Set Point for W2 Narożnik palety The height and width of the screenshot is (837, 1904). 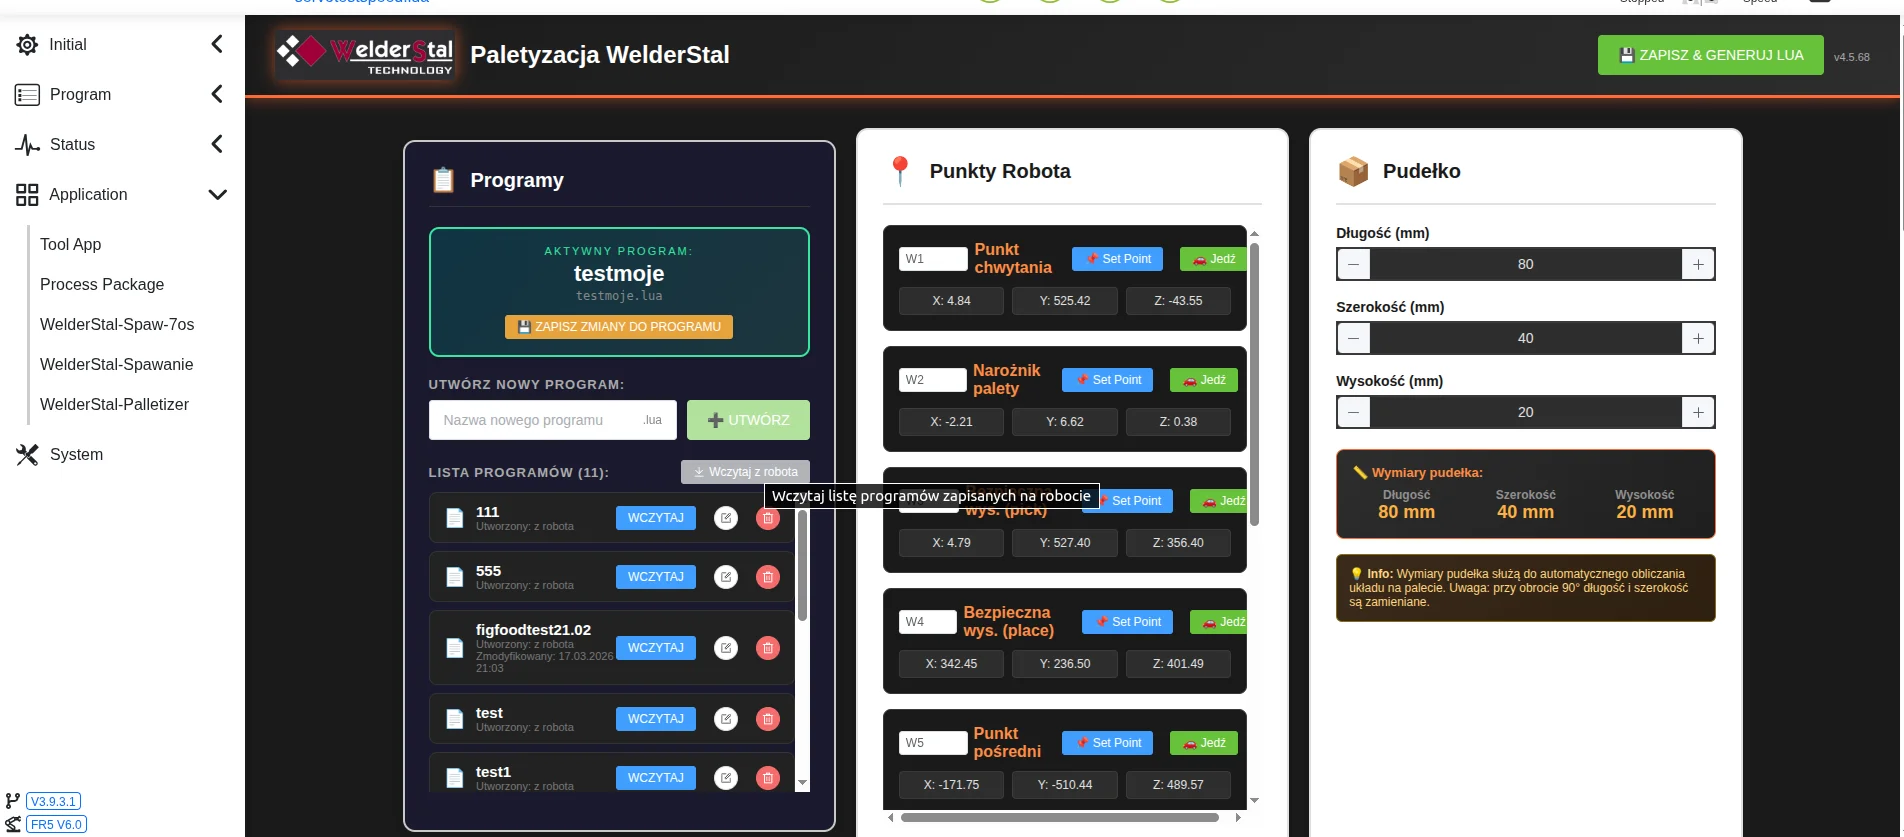[x=1108, y=380]
